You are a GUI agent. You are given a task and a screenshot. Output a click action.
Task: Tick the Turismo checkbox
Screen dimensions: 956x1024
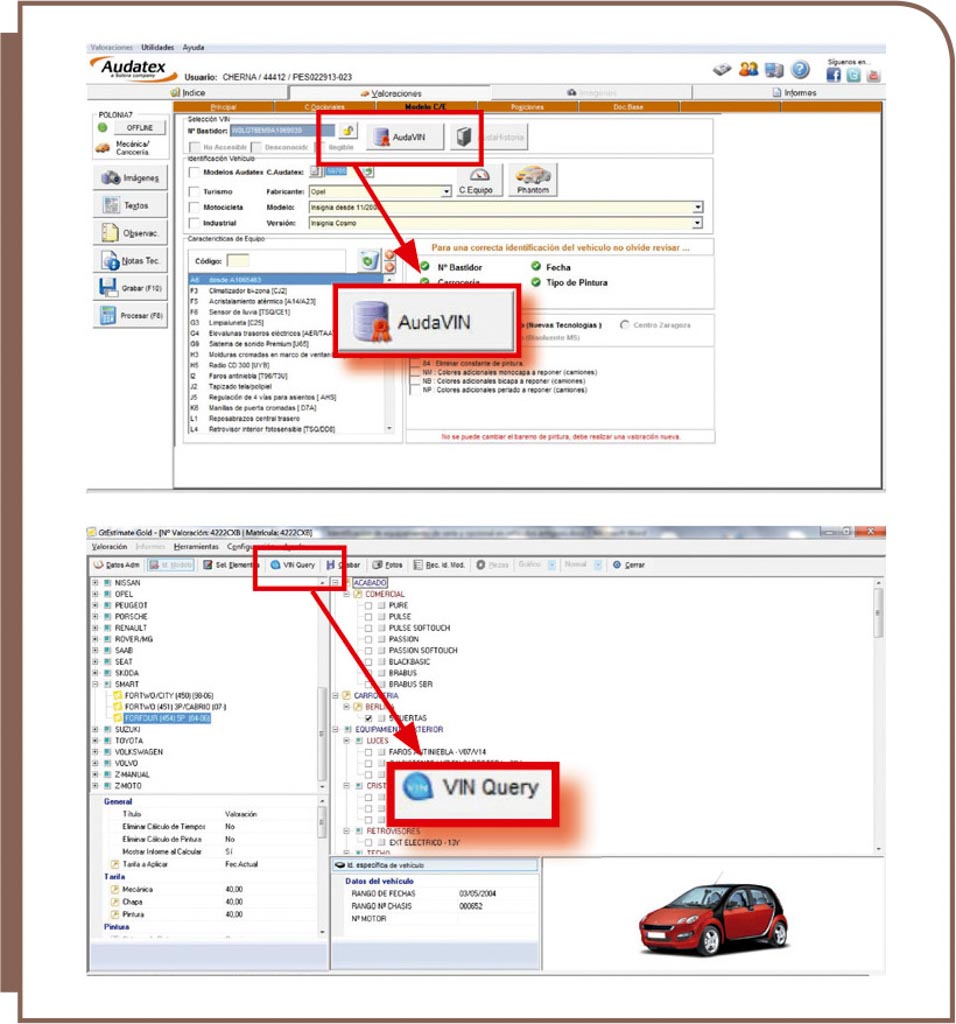pos(194,191)
